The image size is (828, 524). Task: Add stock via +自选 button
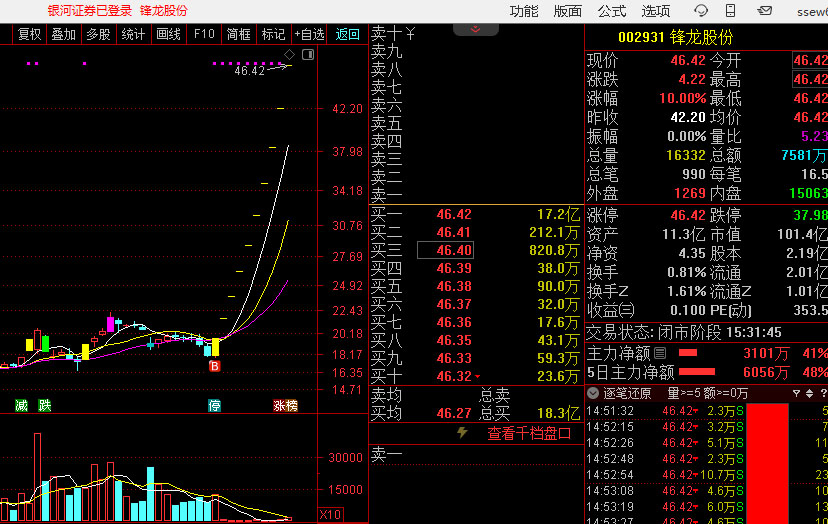coord(309,34)
